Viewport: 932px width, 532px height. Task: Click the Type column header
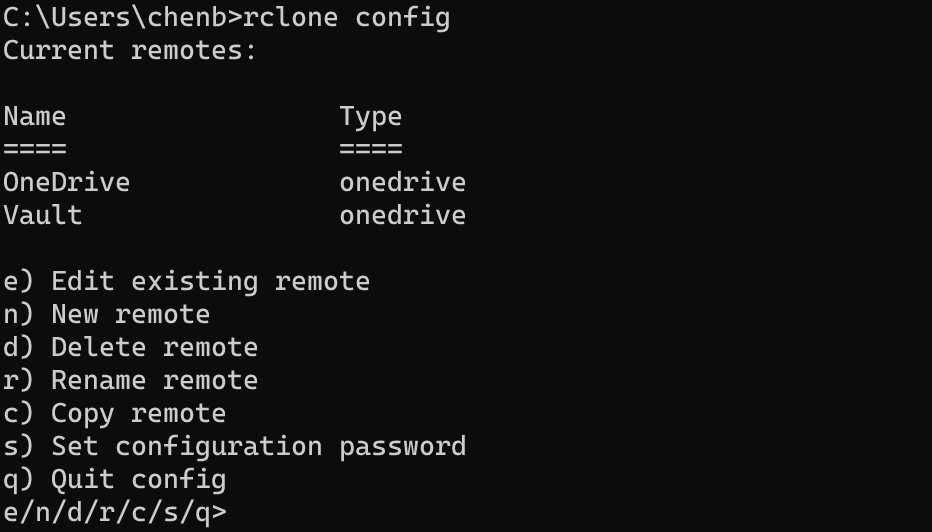coord(370,116)
